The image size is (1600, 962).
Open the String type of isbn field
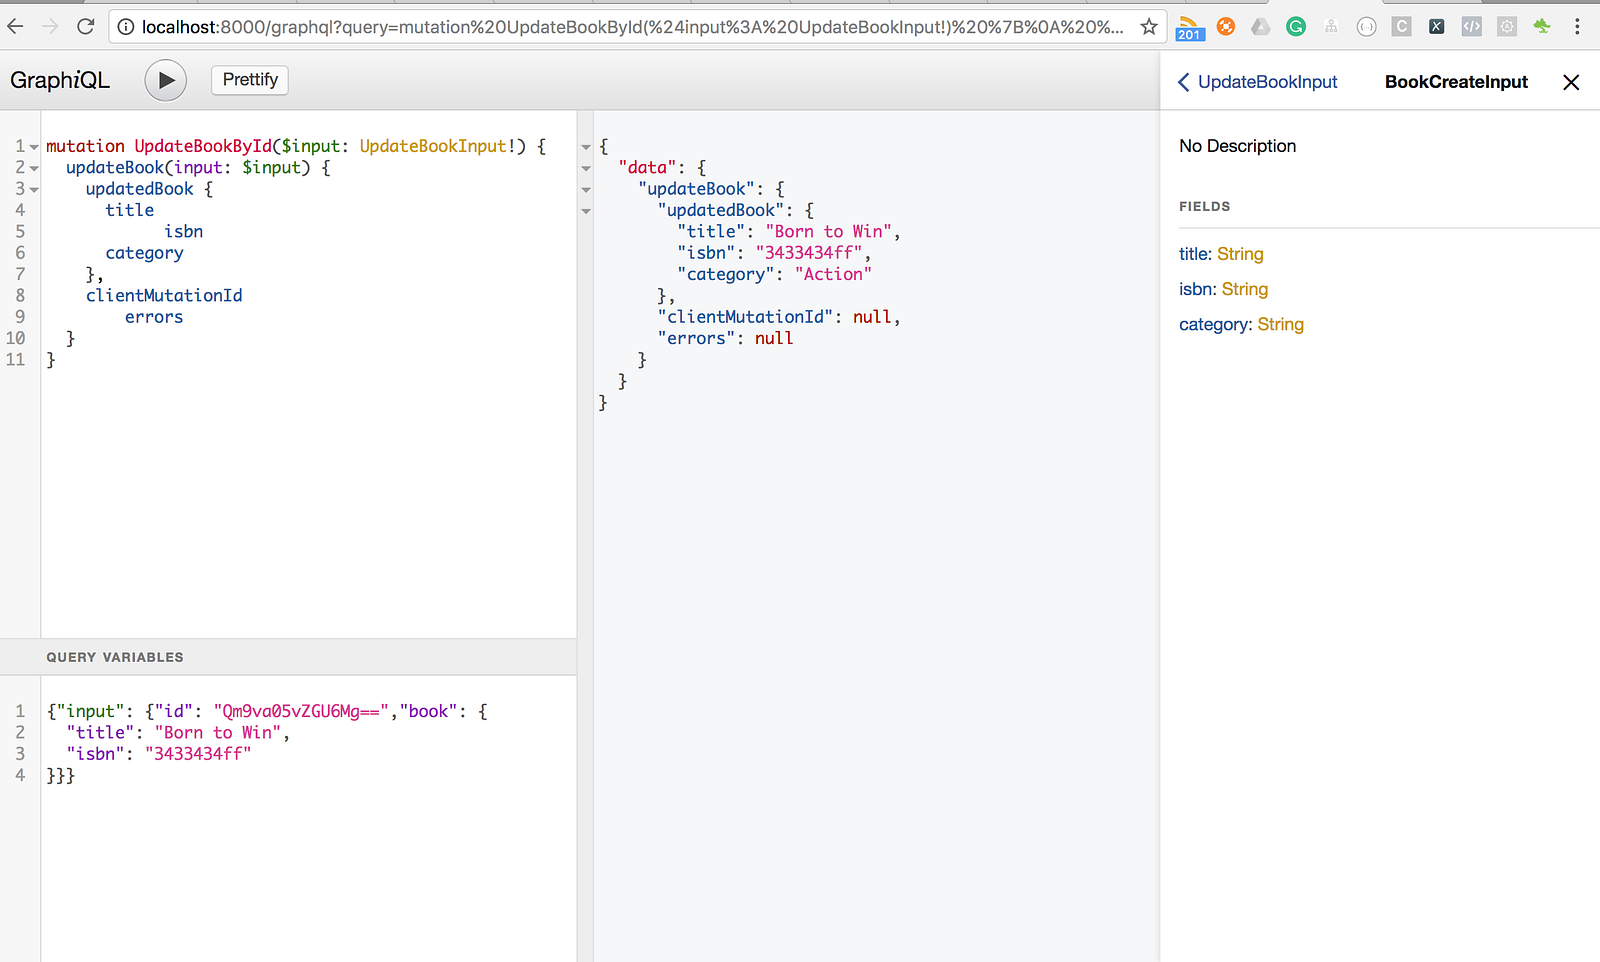[x=1245, y=289]
